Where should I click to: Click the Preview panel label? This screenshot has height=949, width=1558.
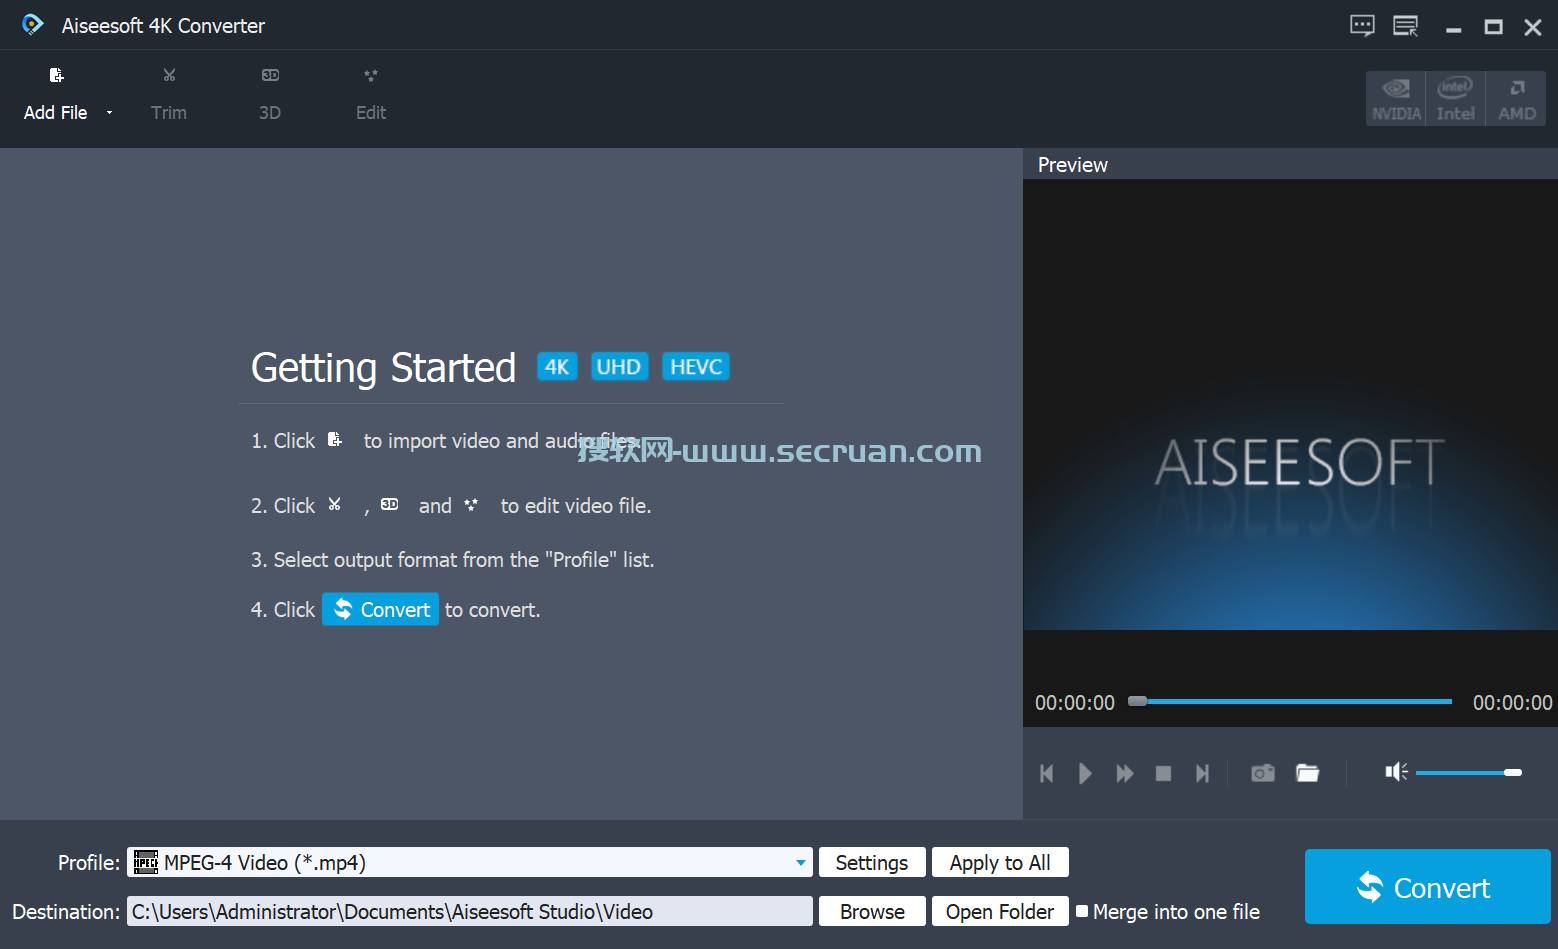point(1072,165)
